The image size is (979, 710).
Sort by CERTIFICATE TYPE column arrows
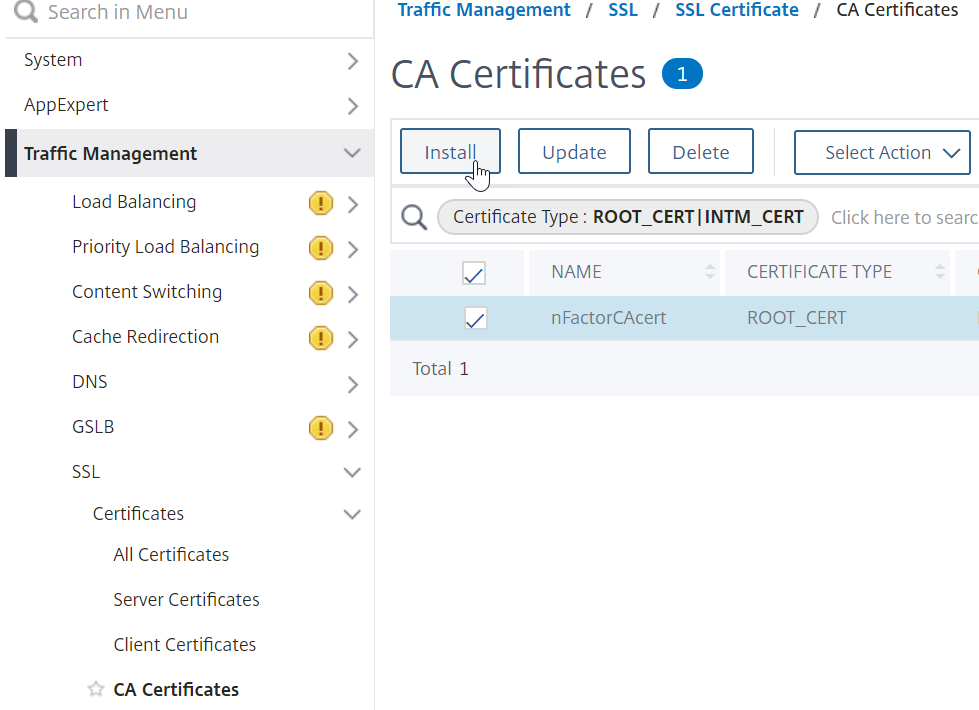tap(940, 271)
